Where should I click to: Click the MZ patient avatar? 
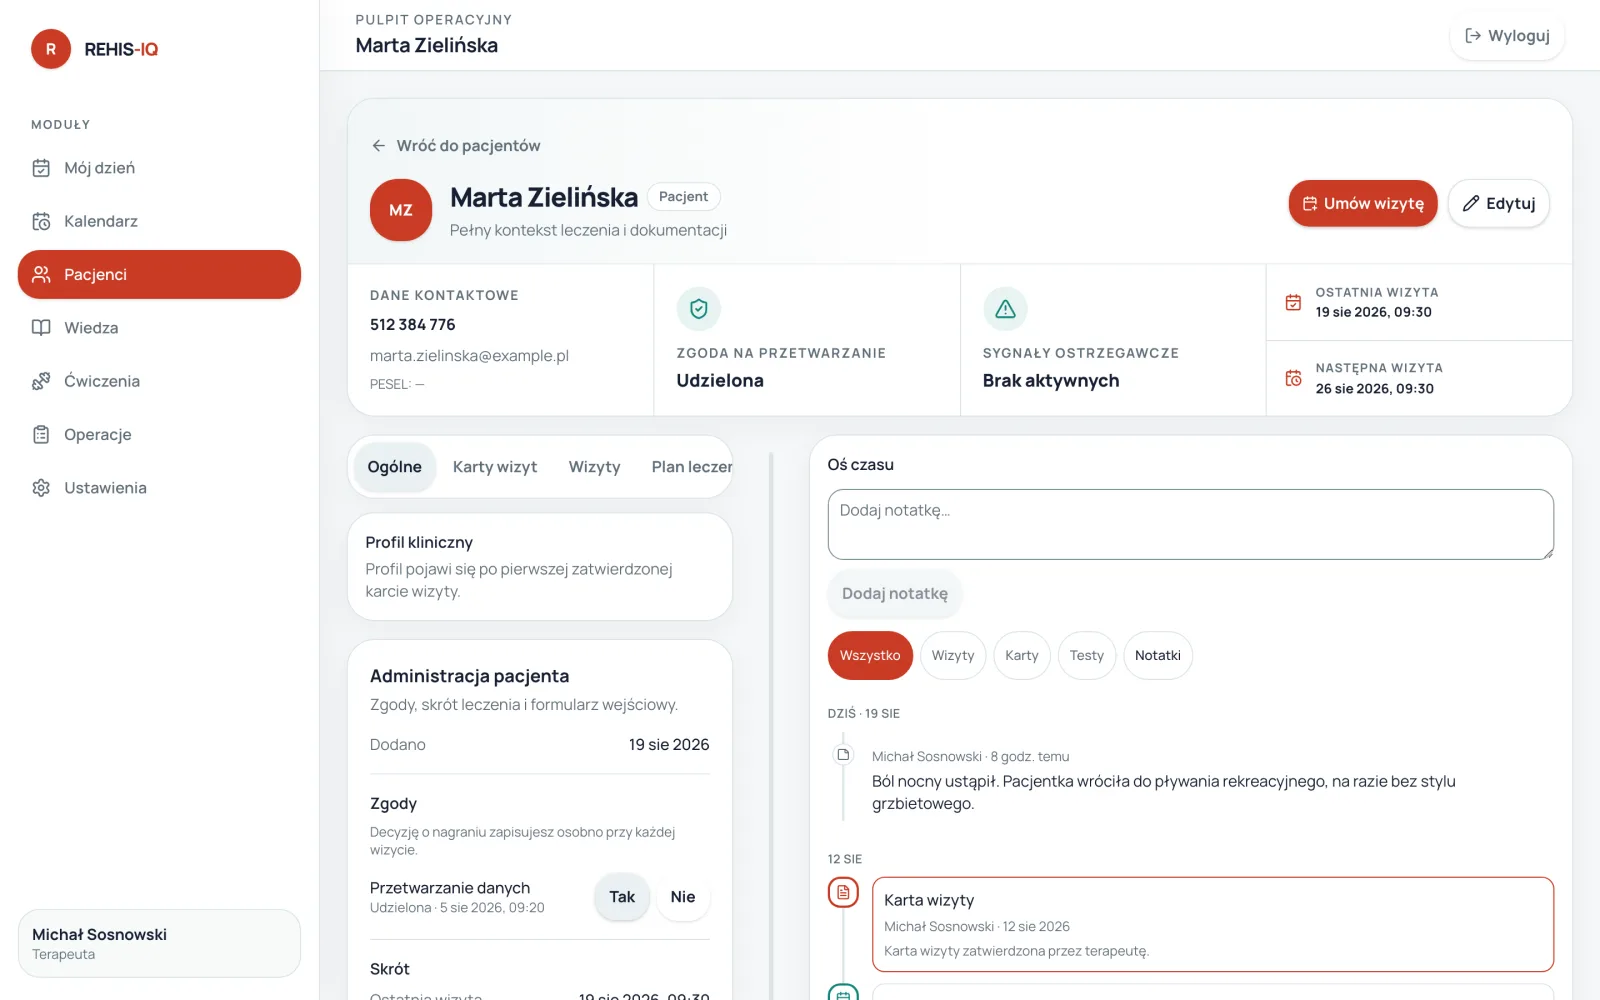(x=401, y=210)
